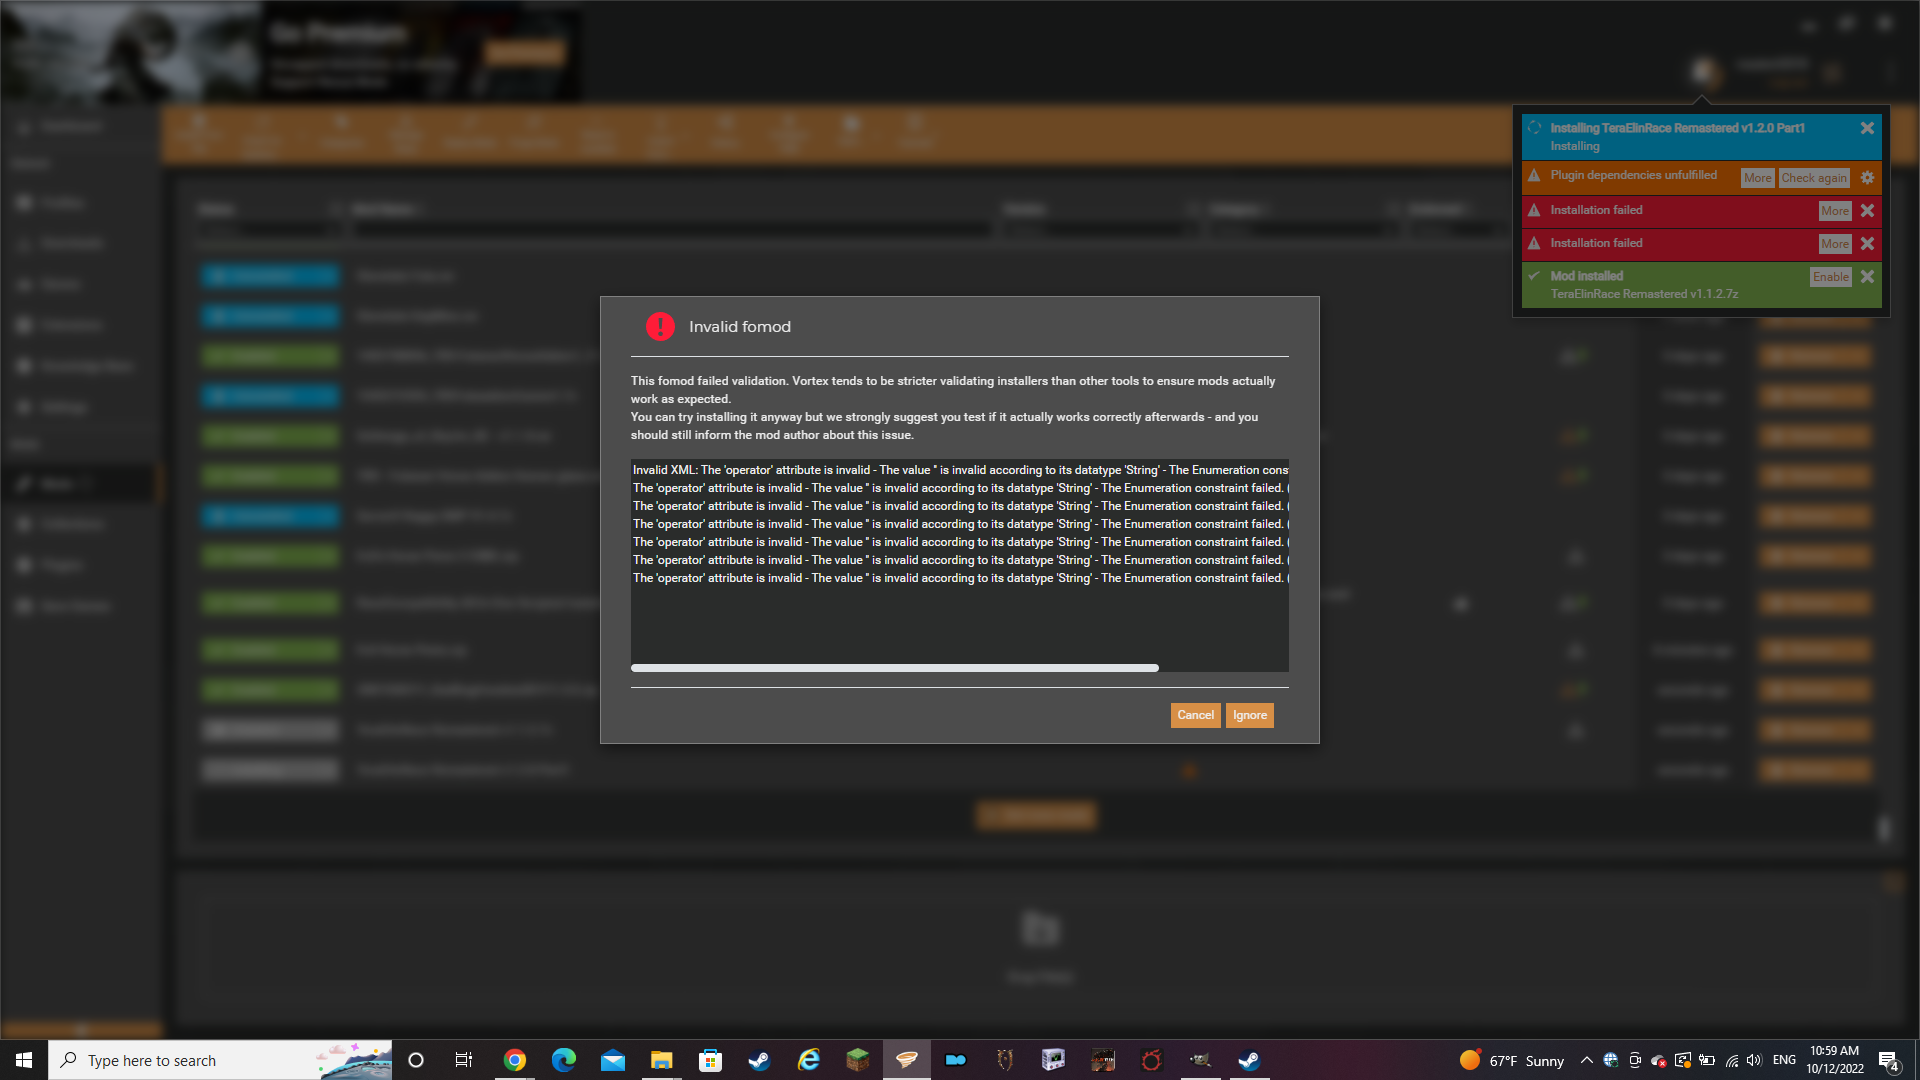Open the gear settings on plugin dependencies notification
The height and width of the screenshot is (1080, 1920).
point(1867,178)
